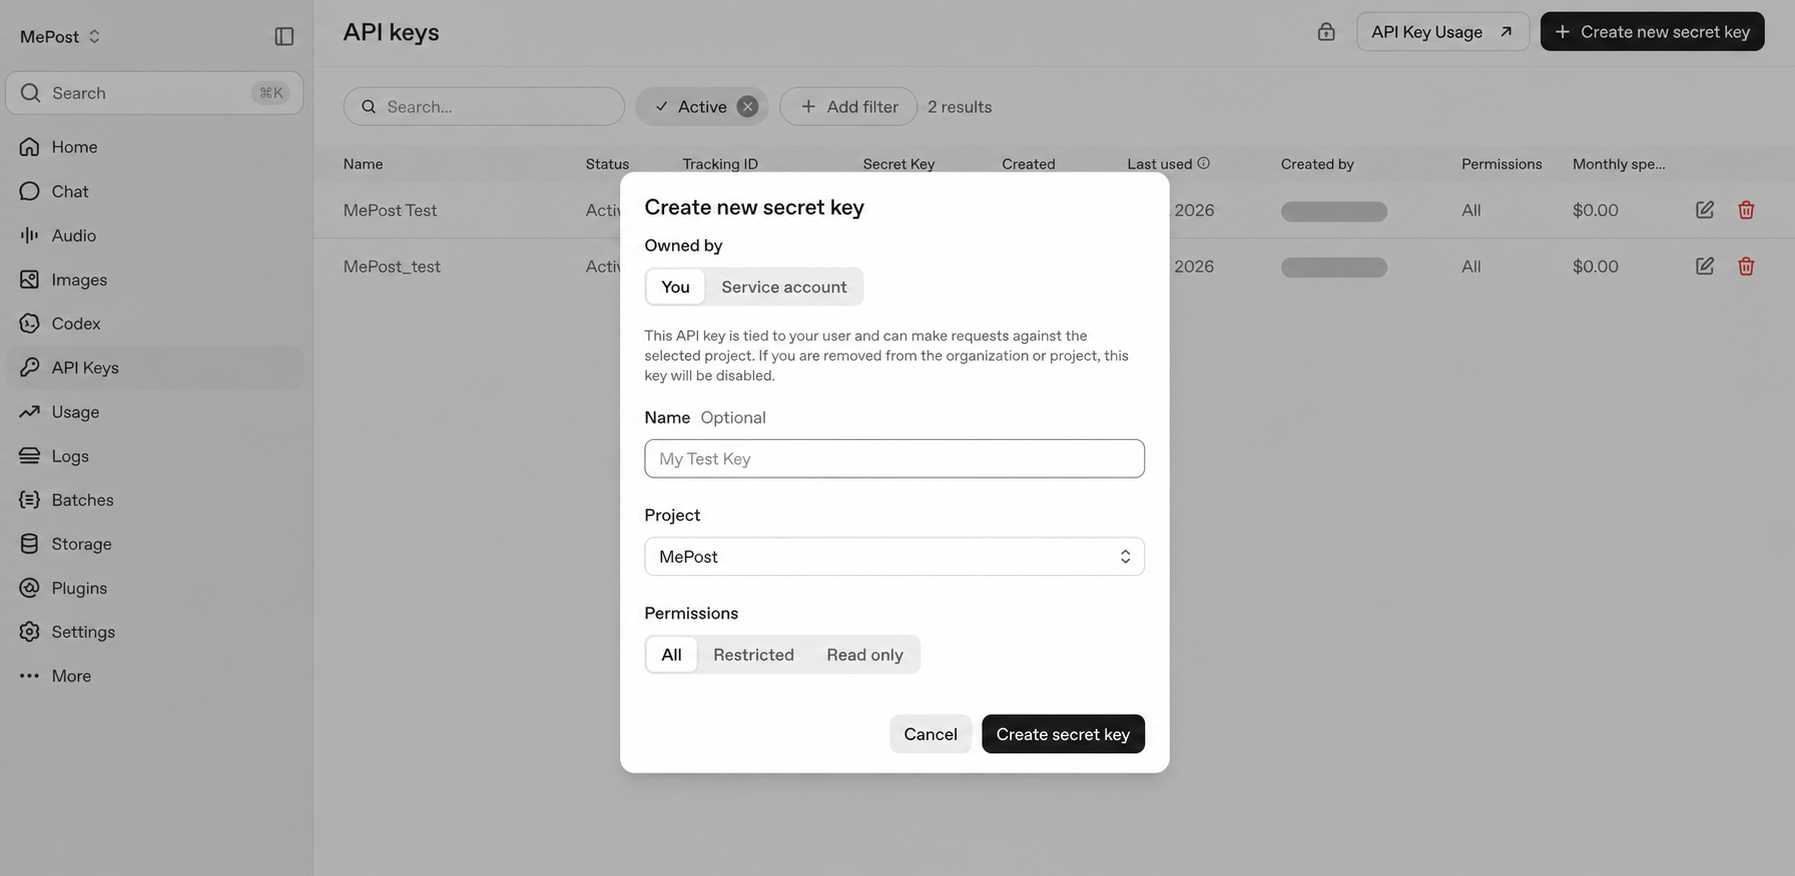Expand the More menu in sidebar
1795x876 pixels.
pos(155,675)
